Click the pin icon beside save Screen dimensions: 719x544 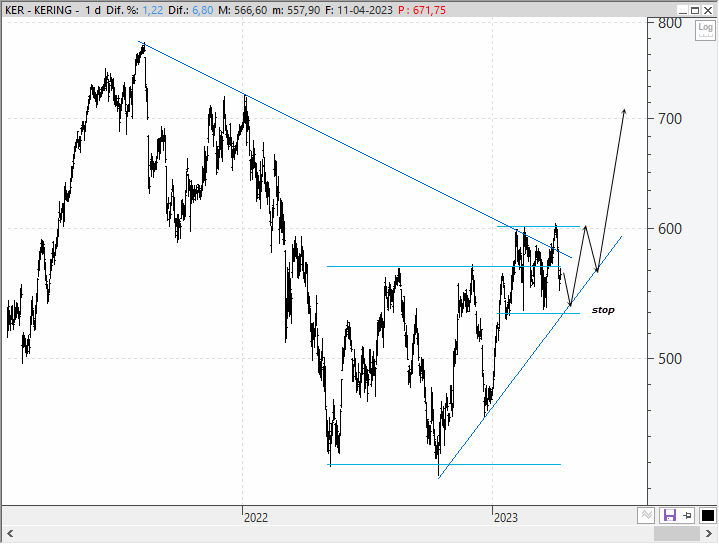[687, 516]
